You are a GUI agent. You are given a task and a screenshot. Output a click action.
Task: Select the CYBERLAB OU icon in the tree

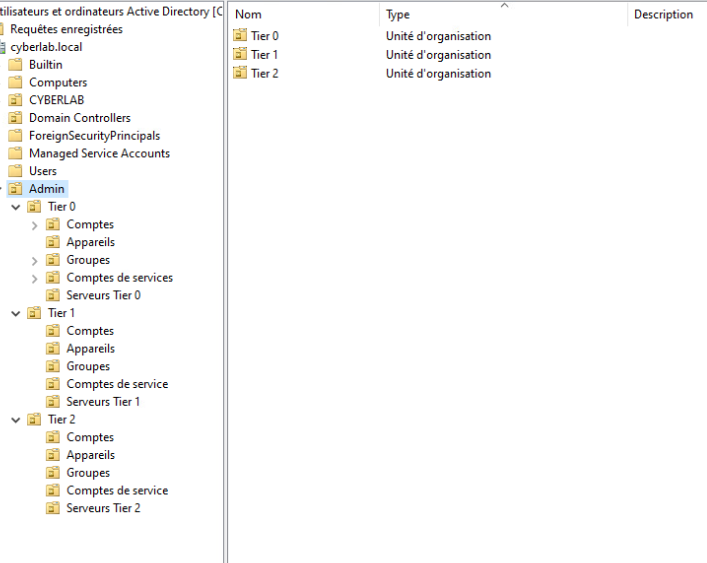coord(15,100)
